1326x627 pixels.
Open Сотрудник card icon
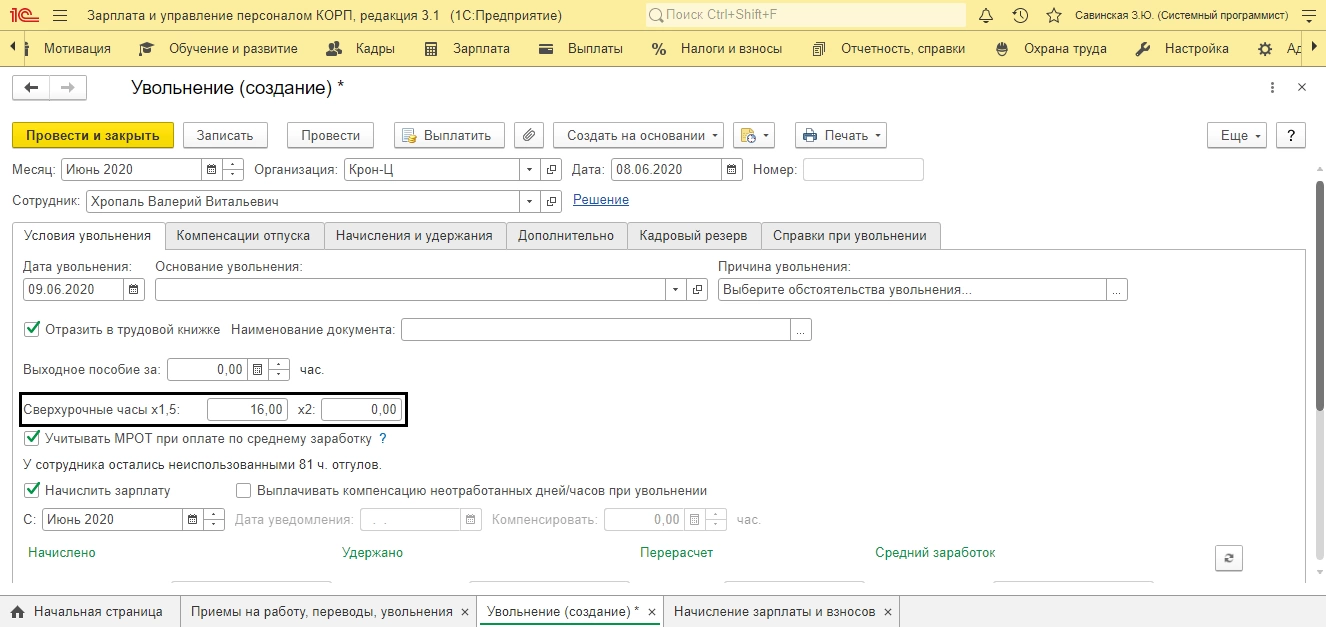pyautogui.click(x=553, y=201)
